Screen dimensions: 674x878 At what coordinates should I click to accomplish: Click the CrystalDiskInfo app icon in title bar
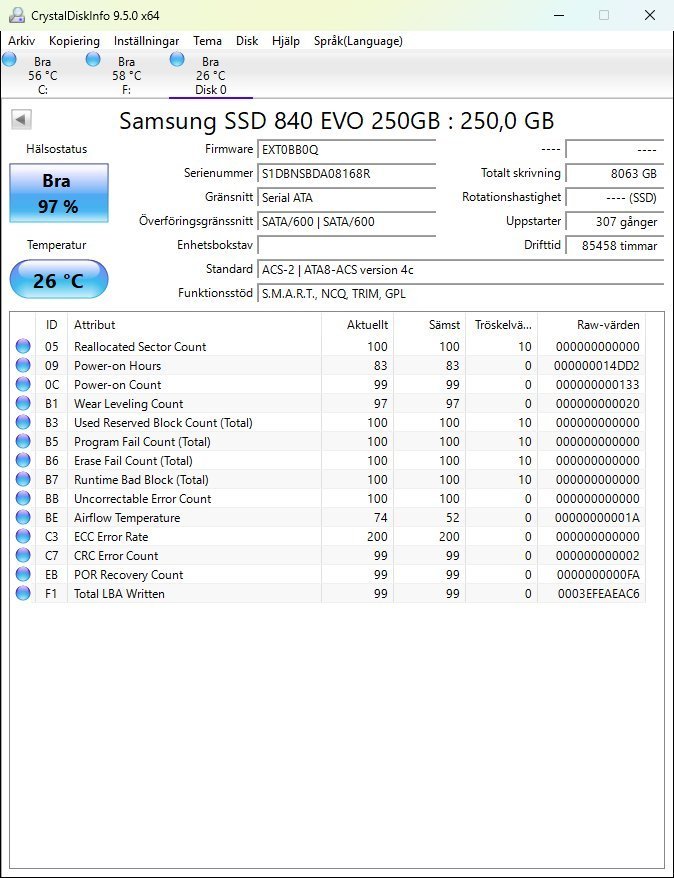(17, 15)
